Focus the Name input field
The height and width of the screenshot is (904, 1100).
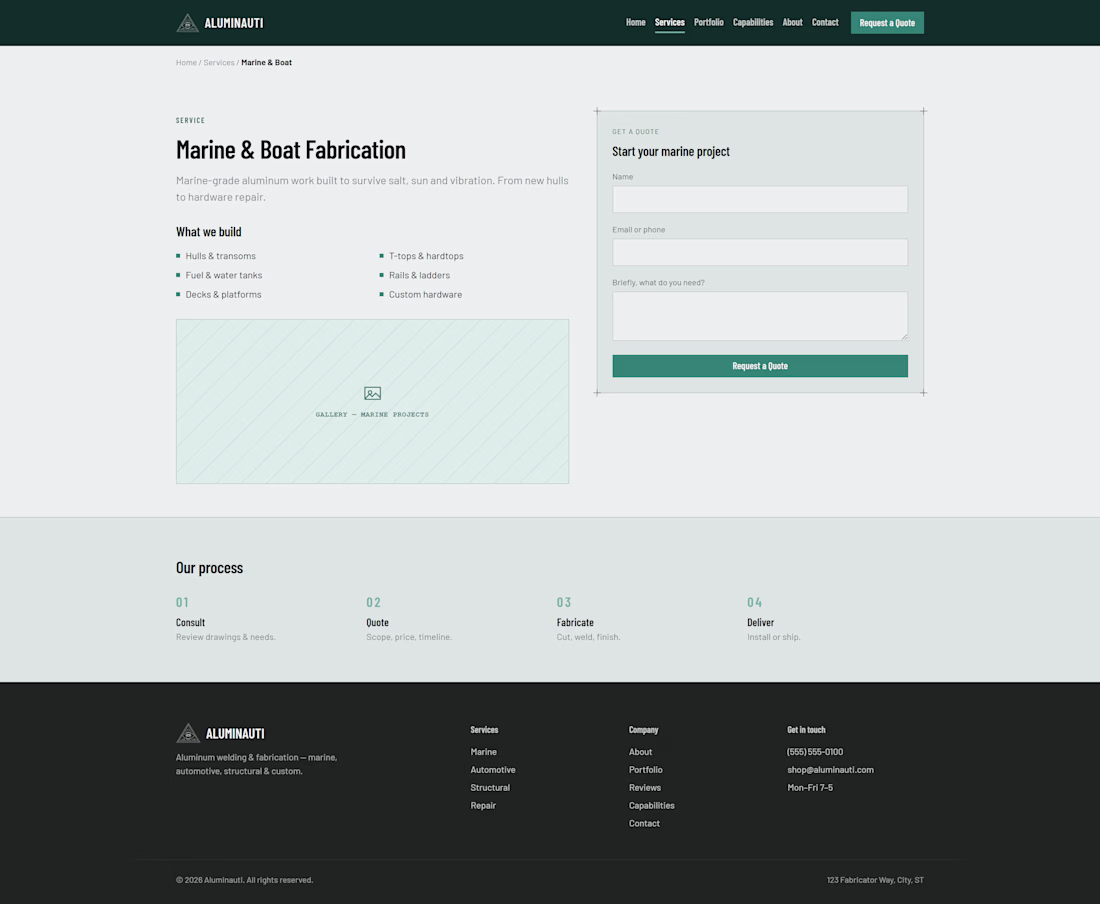pos(760,199)
